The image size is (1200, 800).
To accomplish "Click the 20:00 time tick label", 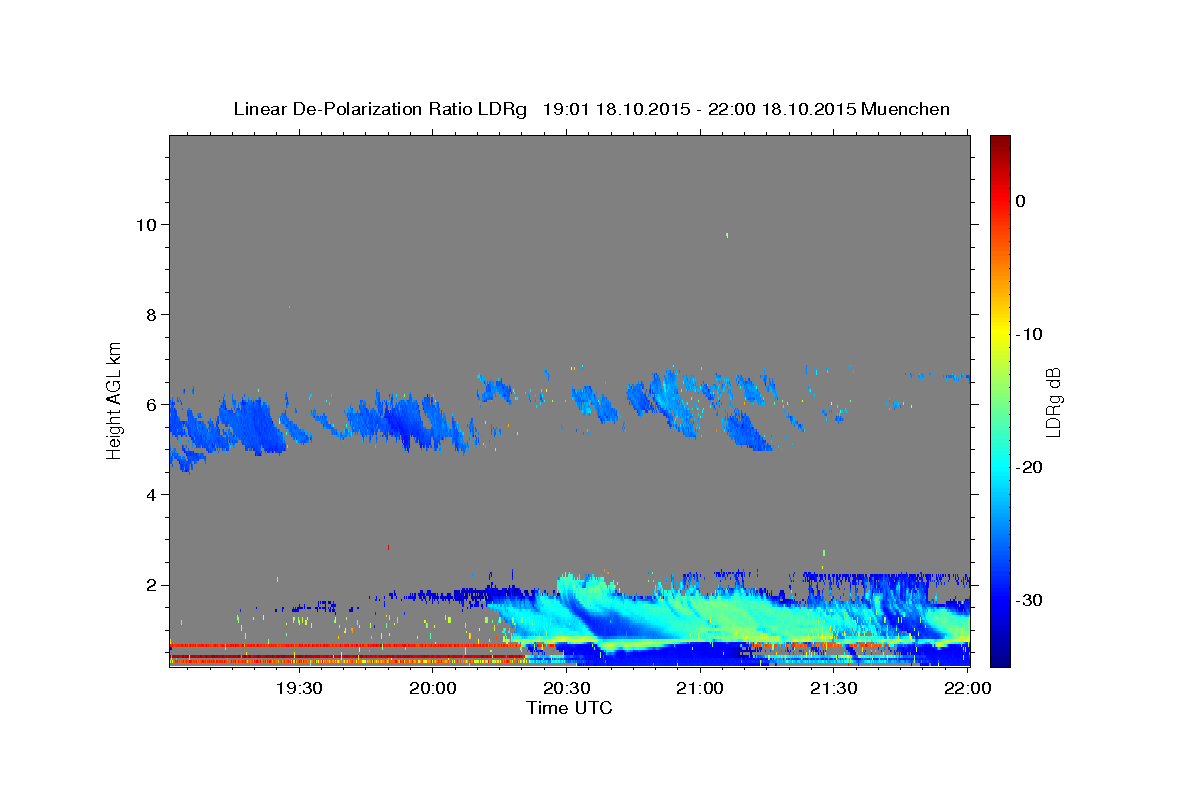I will (x=433, y=689).
